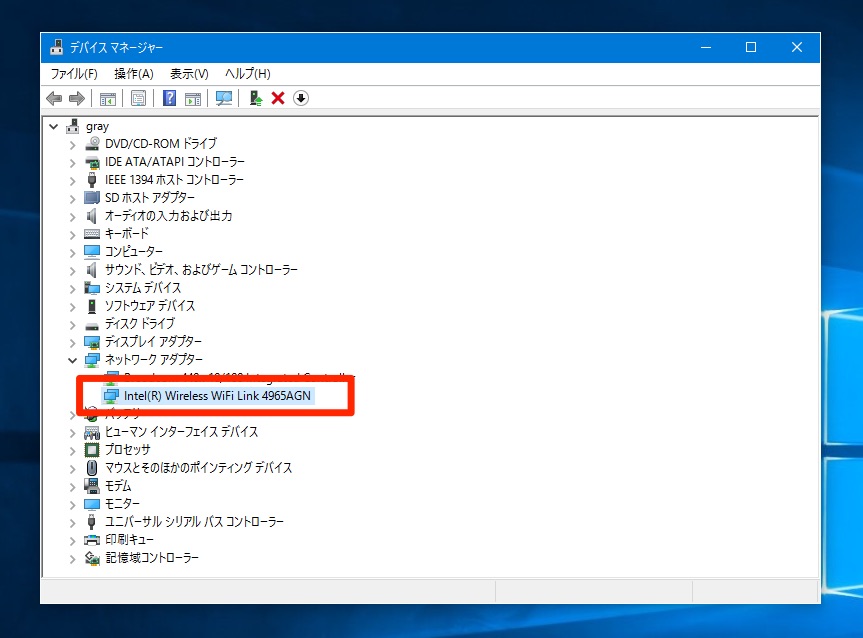Click the update driver icon with green arrow
Screen dimensions: 863x638
coord(256,98)
